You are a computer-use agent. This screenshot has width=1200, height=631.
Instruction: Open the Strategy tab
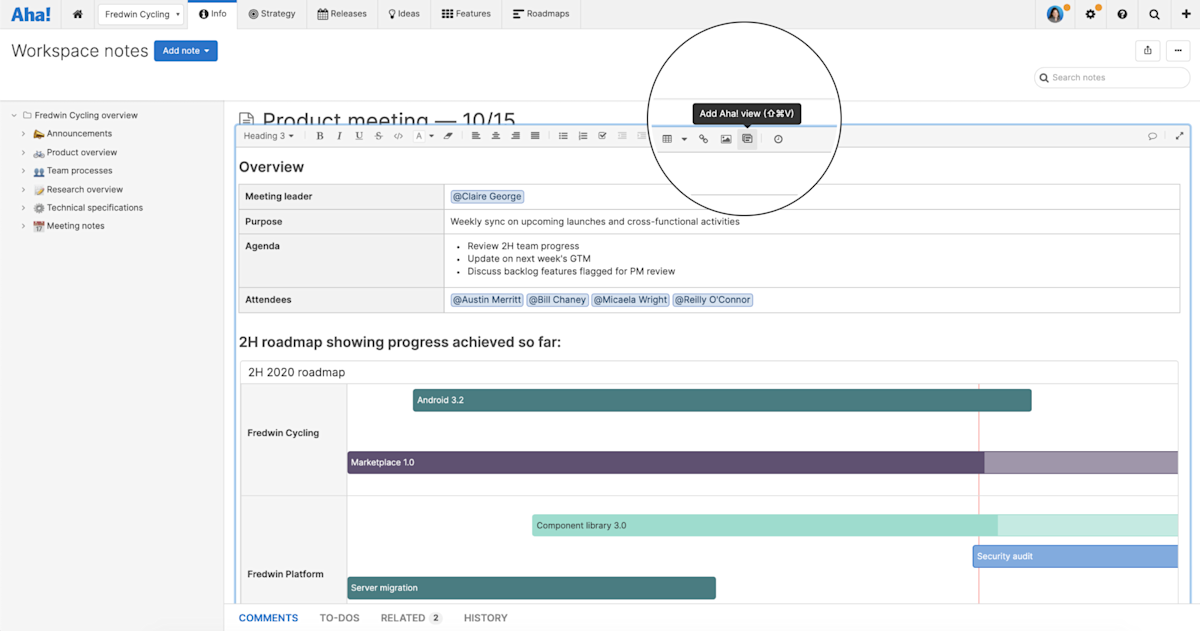pos(272,14)
